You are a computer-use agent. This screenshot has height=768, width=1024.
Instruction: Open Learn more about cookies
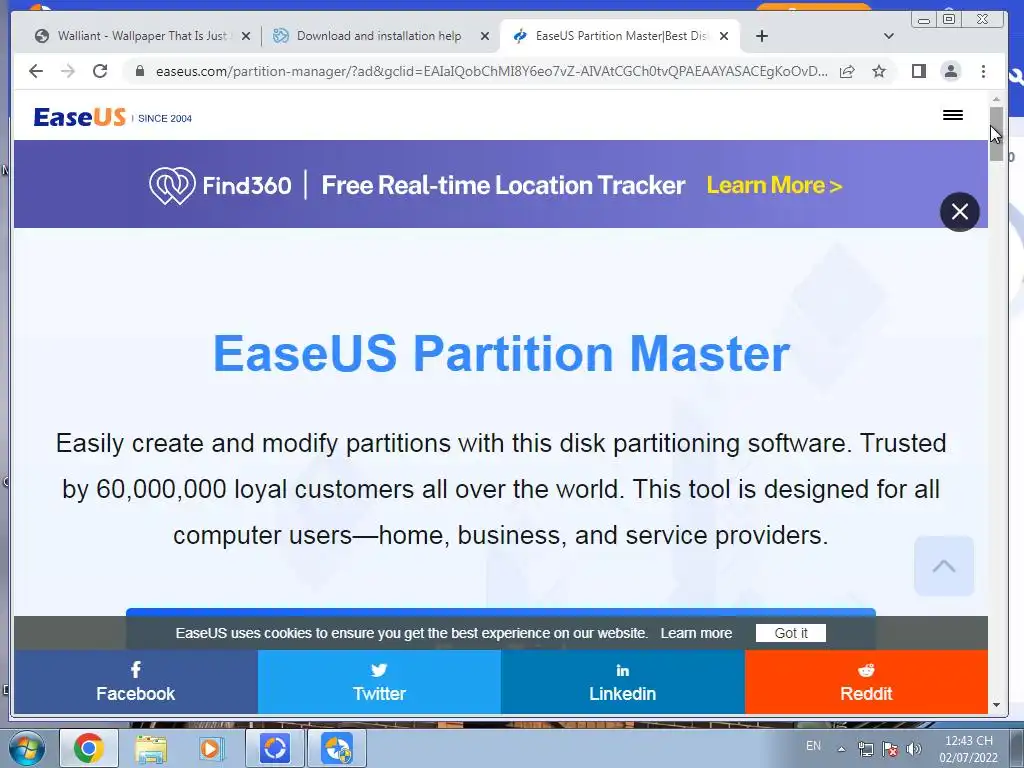696,633
